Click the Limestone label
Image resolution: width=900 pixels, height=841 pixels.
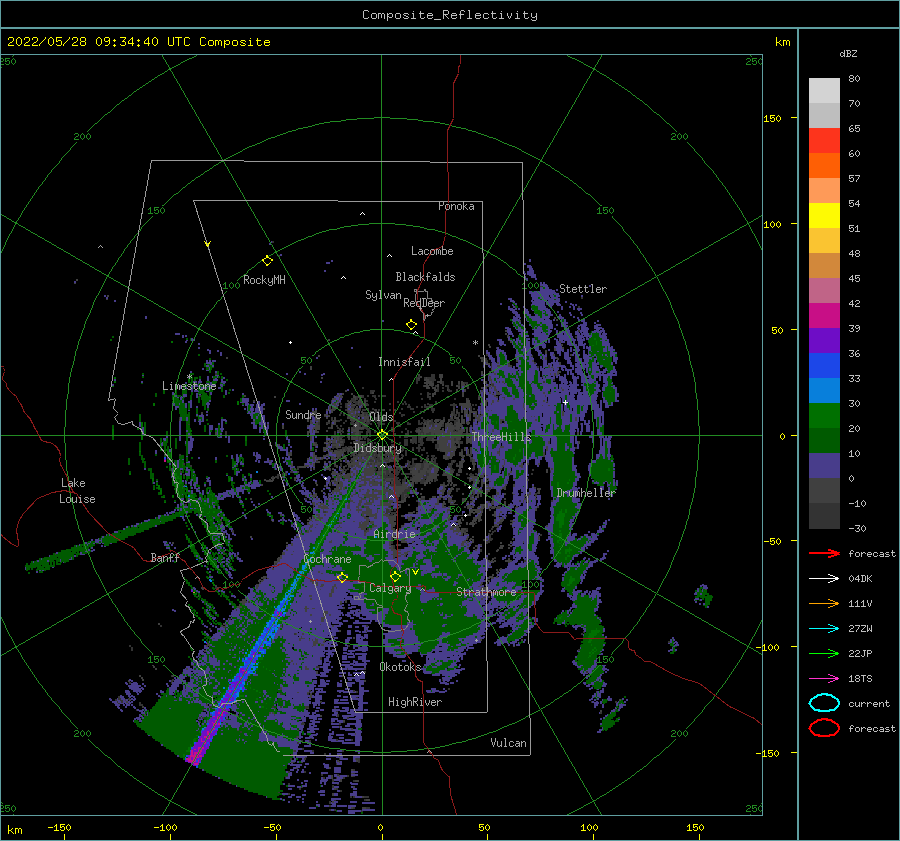[189, 386]
